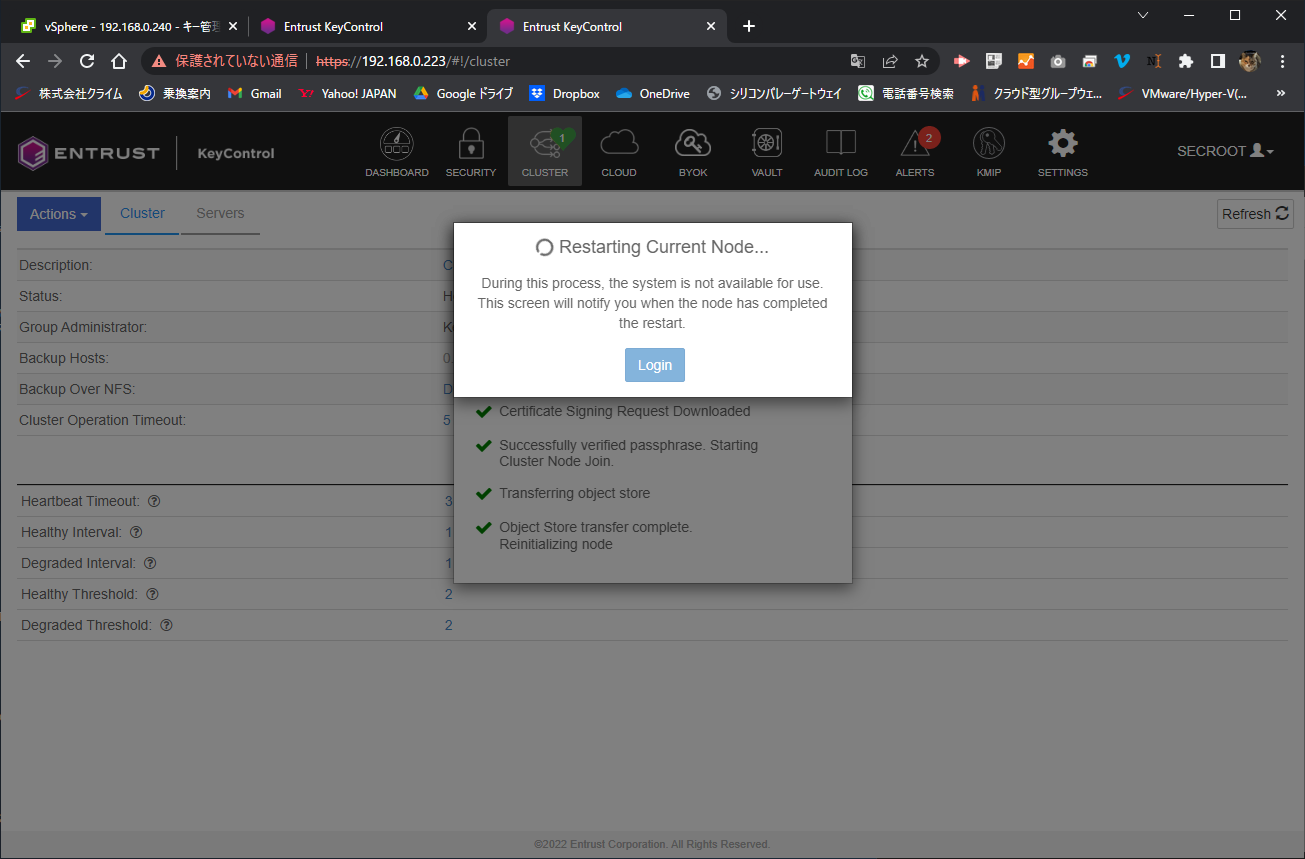This screenshot has height=859, width=1305.
Task: Click the Cluster Operation Timeout label
Action: click(102, 420)
